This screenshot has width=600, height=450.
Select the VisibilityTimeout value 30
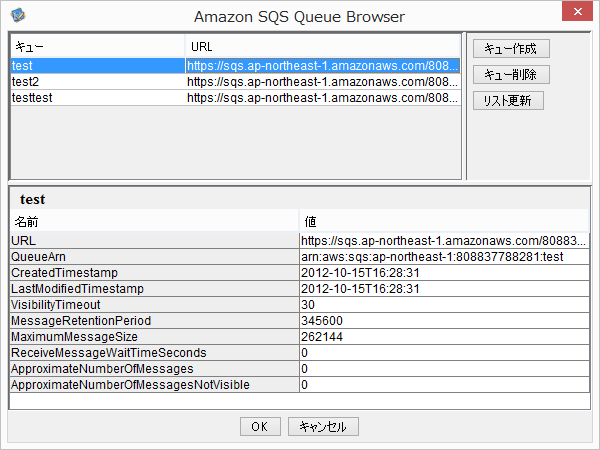coord(444,305)
